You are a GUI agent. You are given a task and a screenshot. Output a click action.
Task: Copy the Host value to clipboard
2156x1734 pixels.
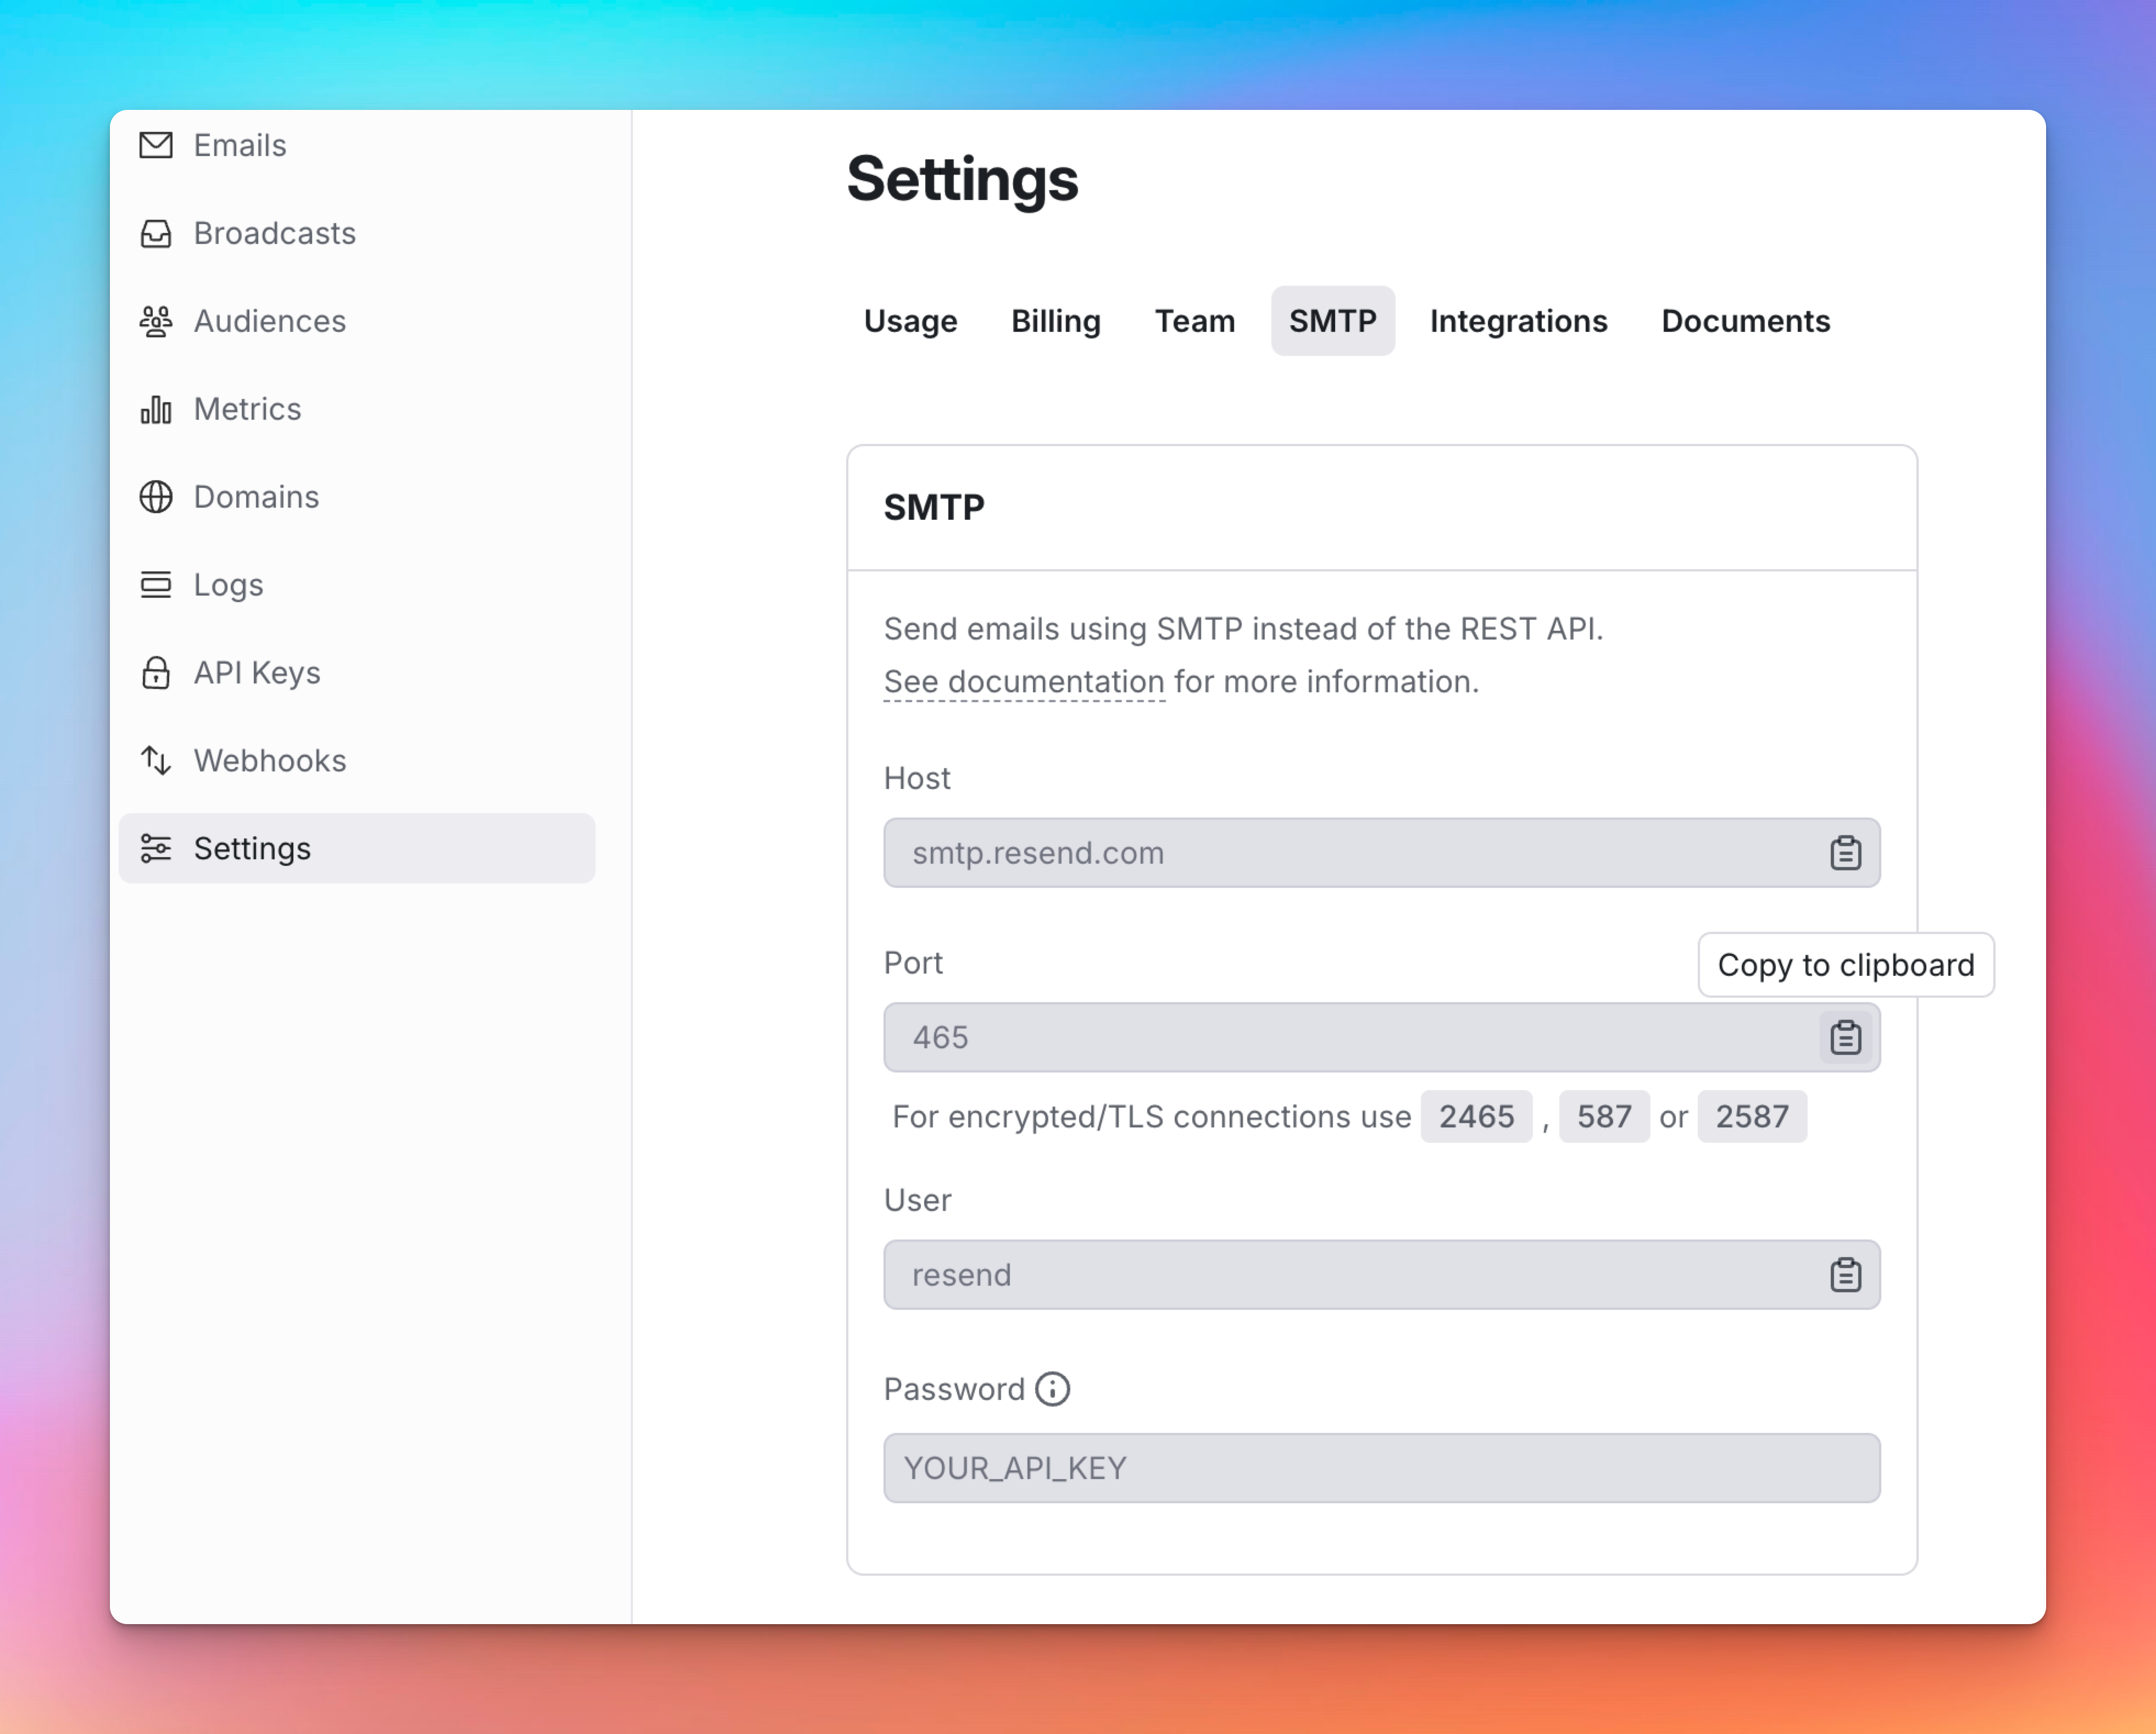click(1845, 853)
